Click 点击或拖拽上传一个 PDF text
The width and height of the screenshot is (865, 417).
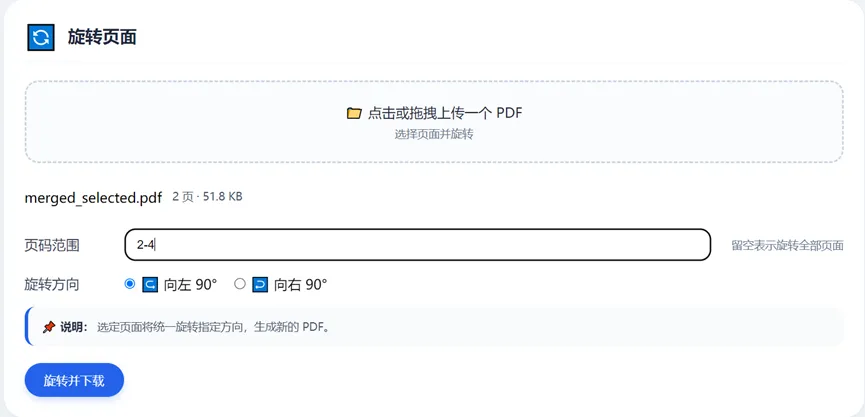pos(445,113)
